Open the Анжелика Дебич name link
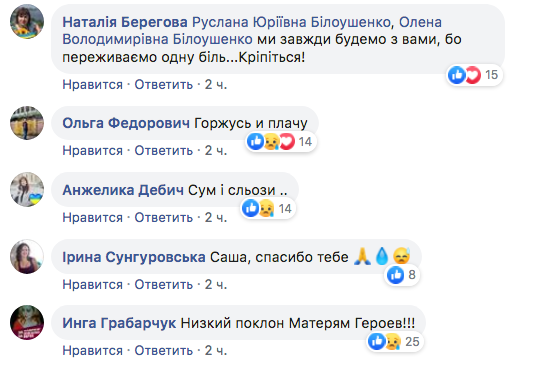This screenshot has width=540, height=365. pyautogui.click(x=123, y=190)
